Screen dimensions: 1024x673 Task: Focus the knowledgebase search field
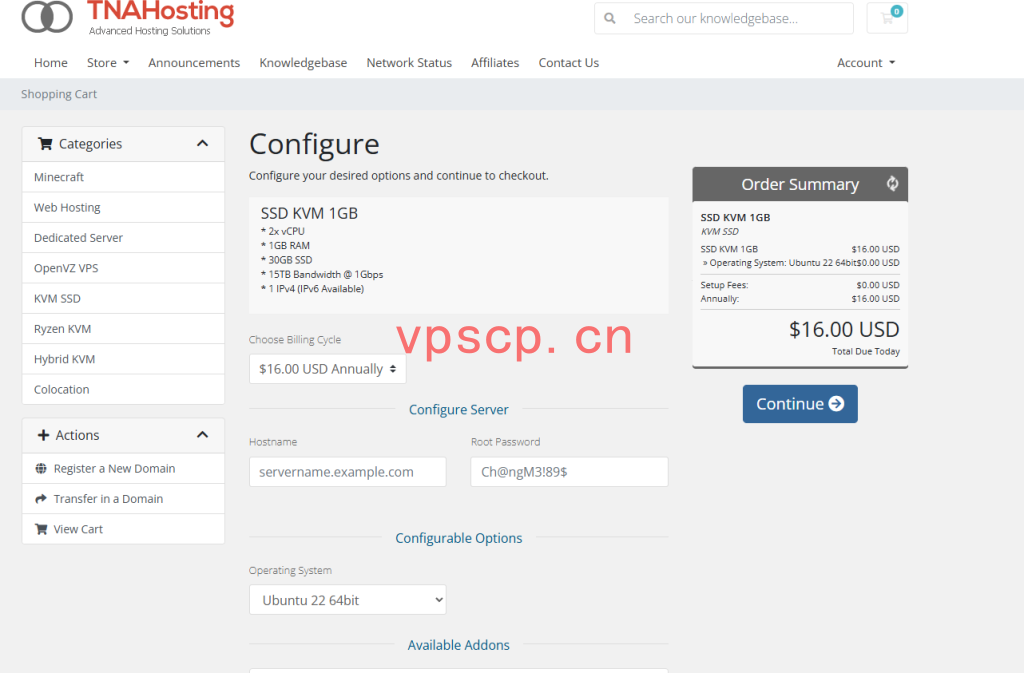coord(738,18)
